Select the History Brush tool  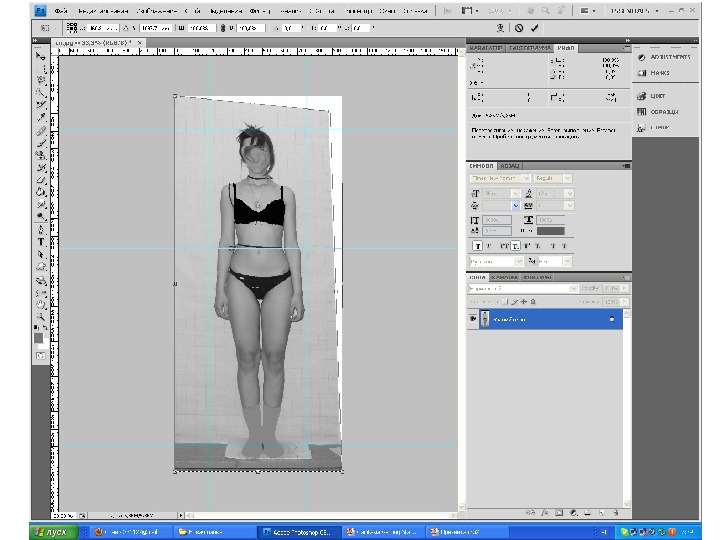pyautogui.click(x=41, y=168)
